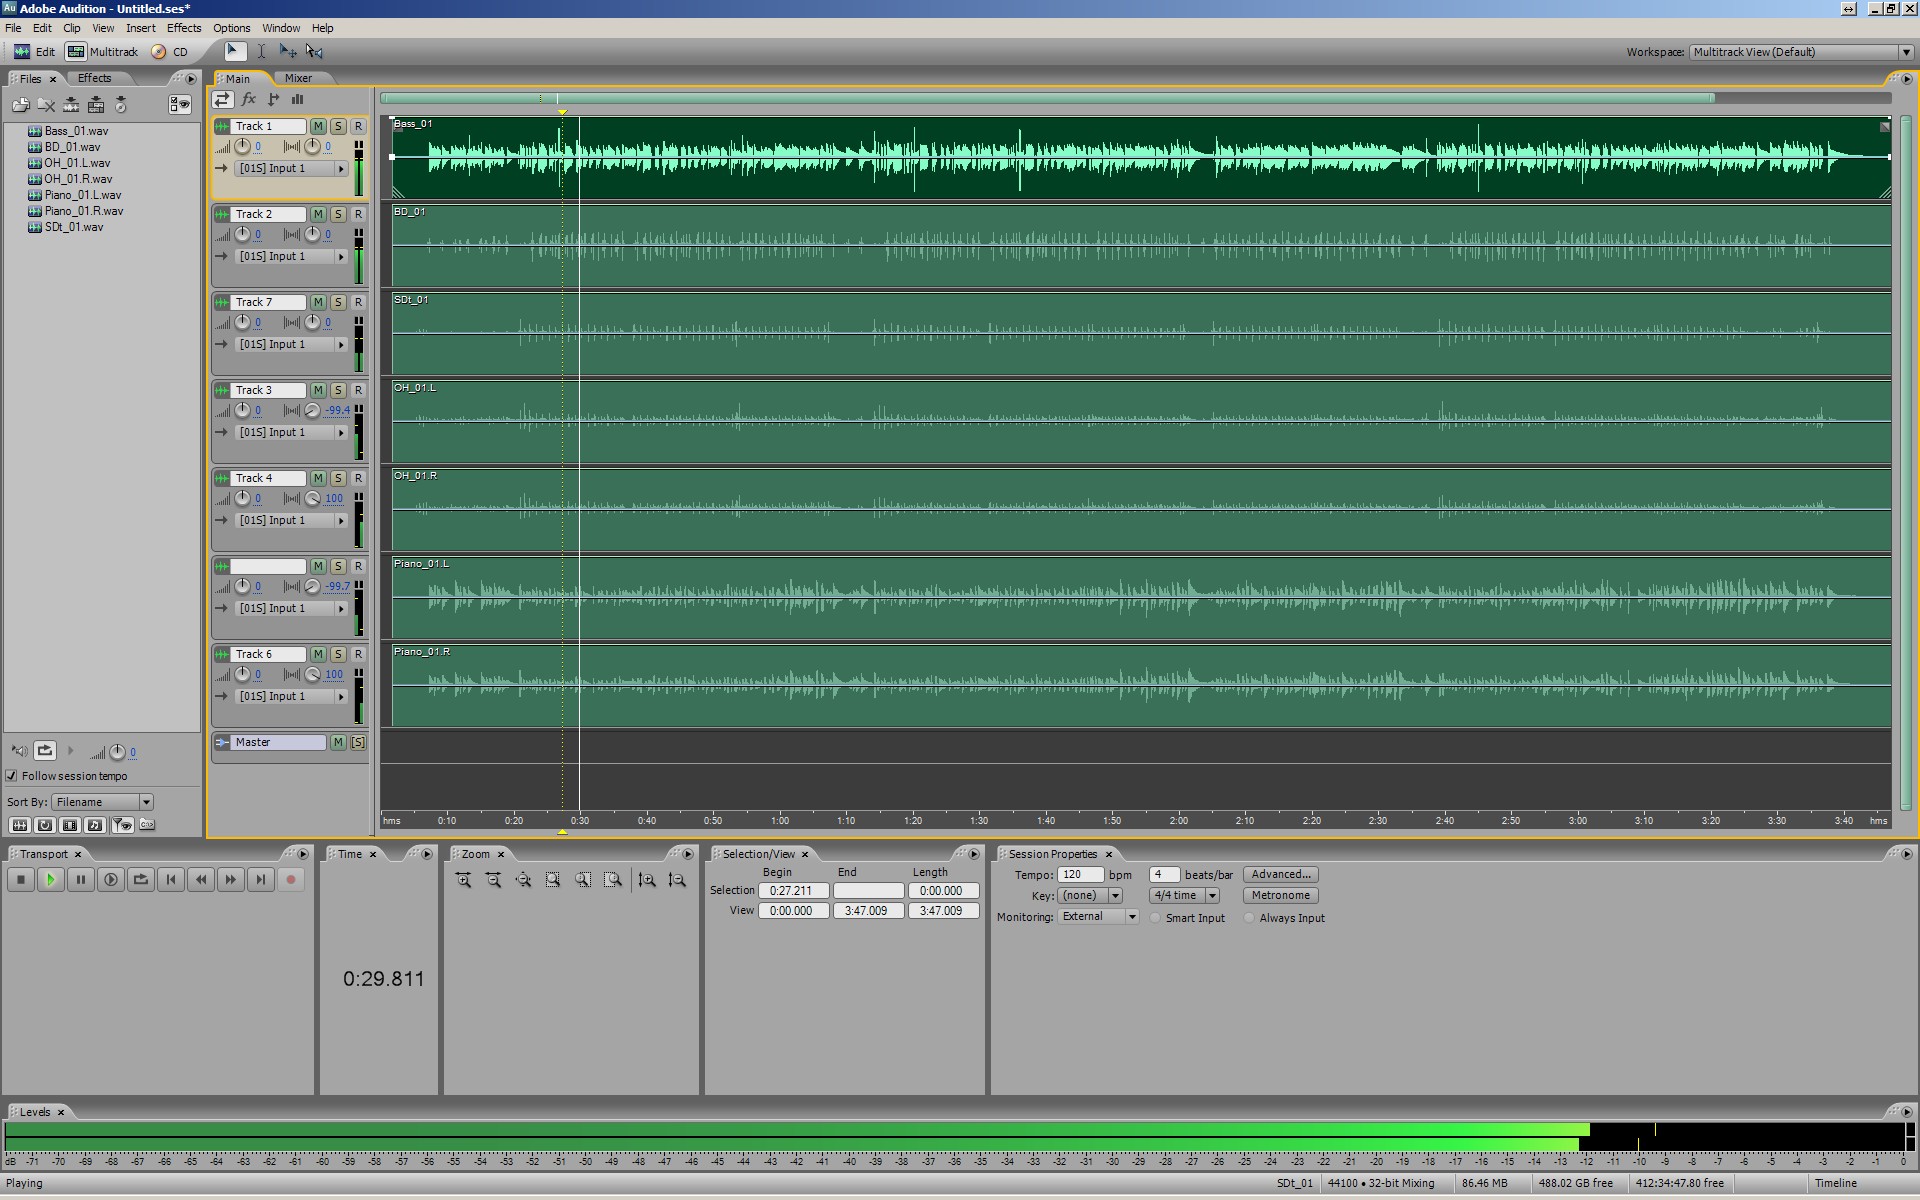The width and height of the screenshot is (1920, 1200).
Task: Click the Tempo bpm input field
Action: [x=1079, y=874]
